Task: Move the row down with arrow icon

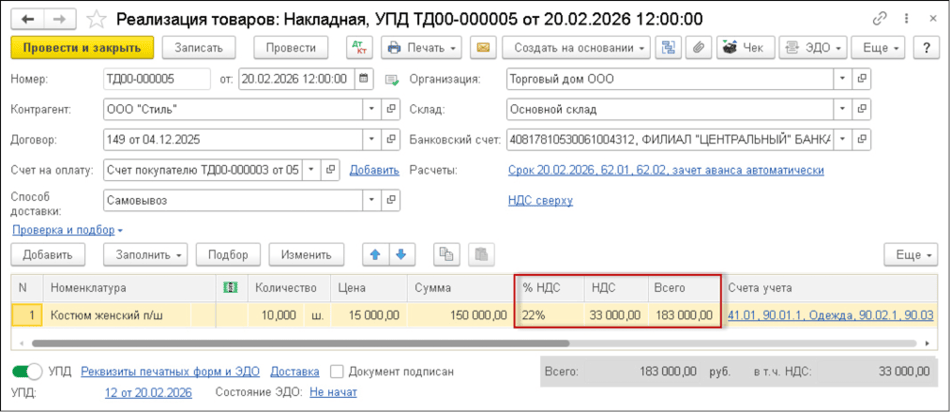Action: pos(401,255)
